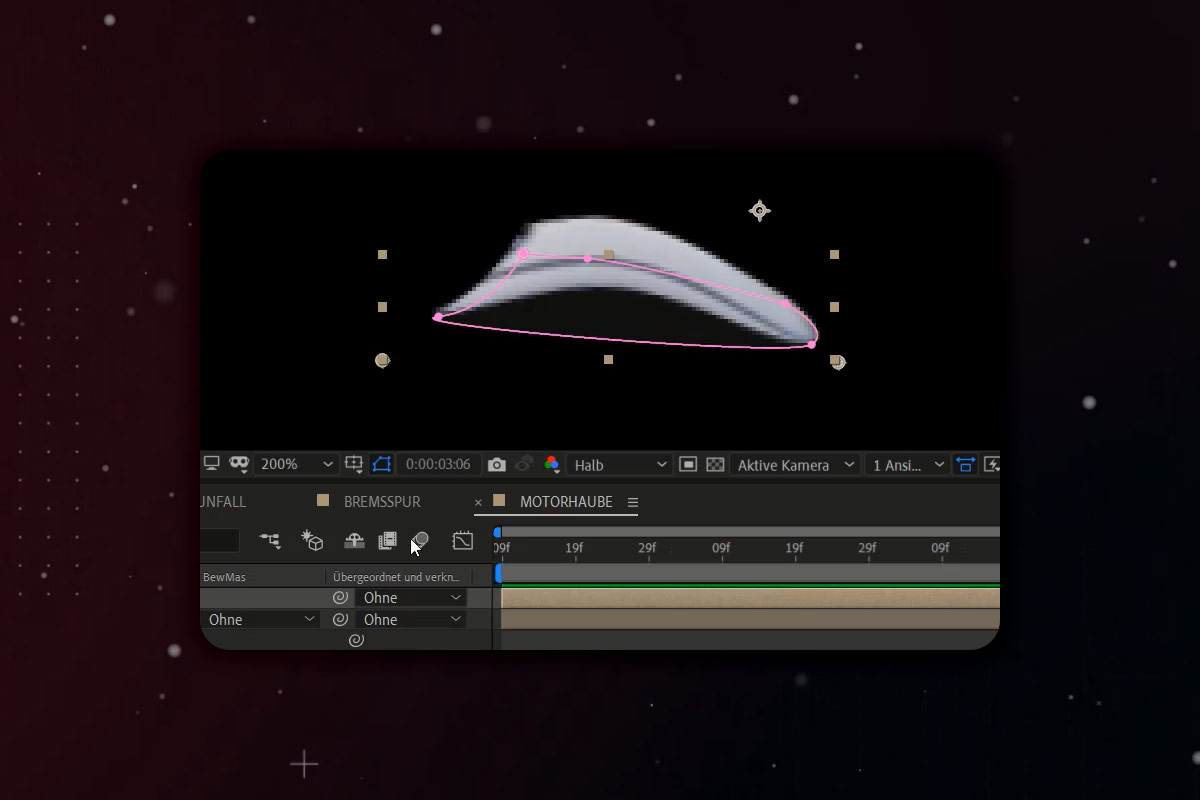Click the work area bar above layers
This screenshot has height=800, width=1200.
pyautogui.click(x=750, y=572)
